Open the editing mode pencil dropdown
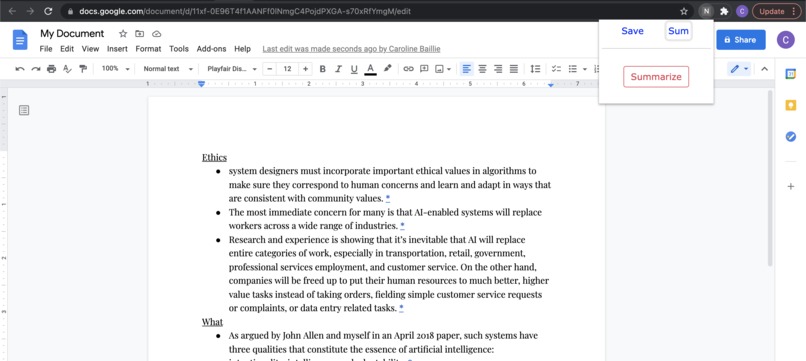This screenshot has width=806, height=361. (739, 68)
